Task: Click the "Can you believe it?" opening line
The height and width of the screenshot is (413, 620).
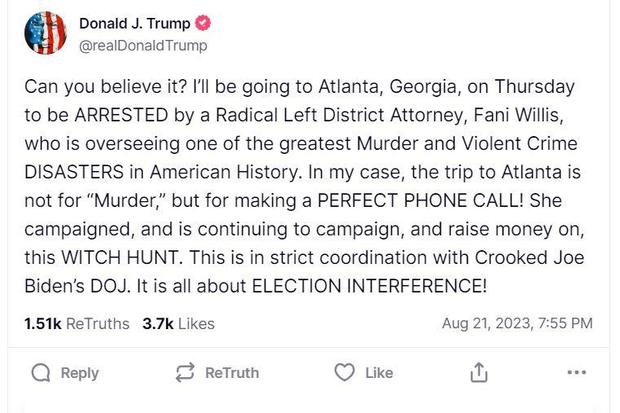Action: 94,87
